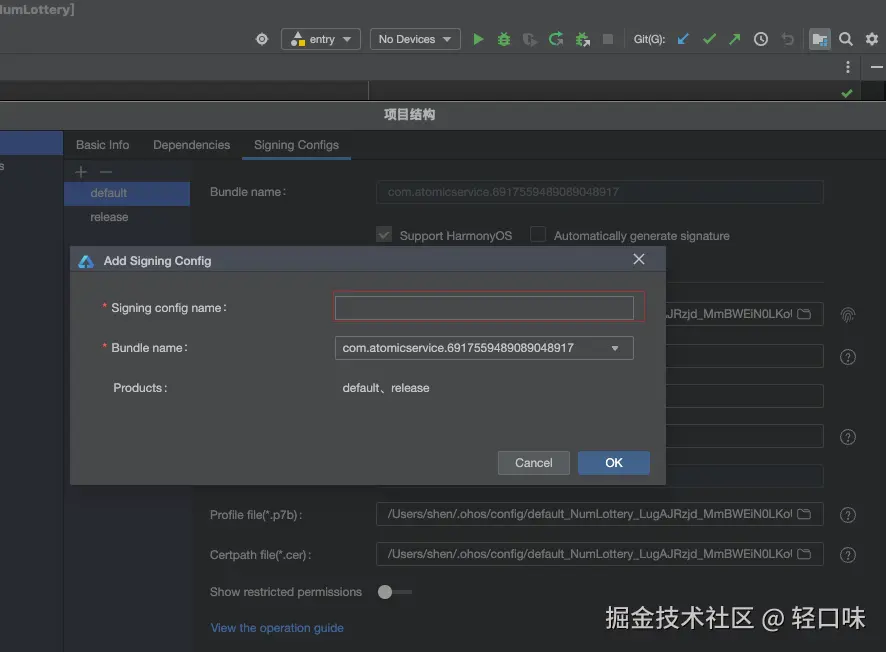This screenshot has height=652, width=886.
Task: Open the vertical three-dot options menu
Action: (848, 67)
